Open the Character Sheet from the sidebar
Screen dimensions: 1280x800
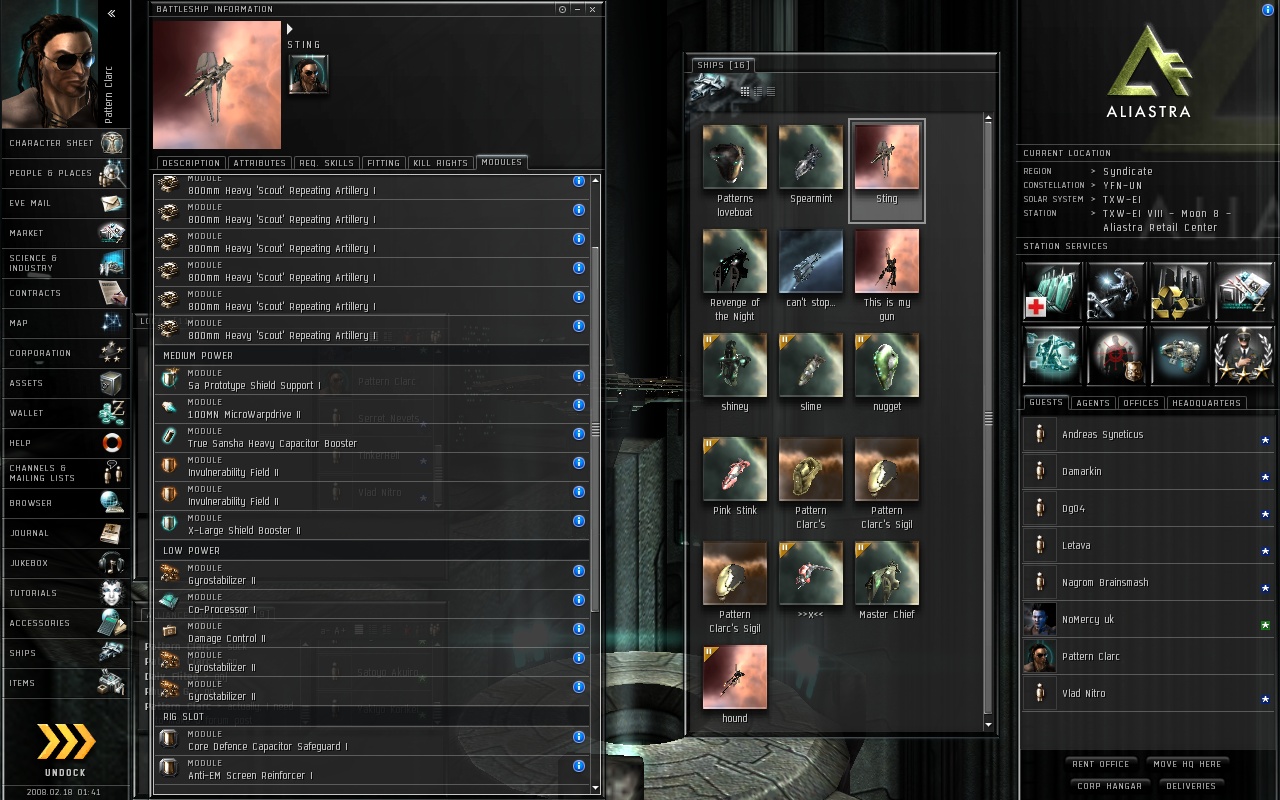65,143
